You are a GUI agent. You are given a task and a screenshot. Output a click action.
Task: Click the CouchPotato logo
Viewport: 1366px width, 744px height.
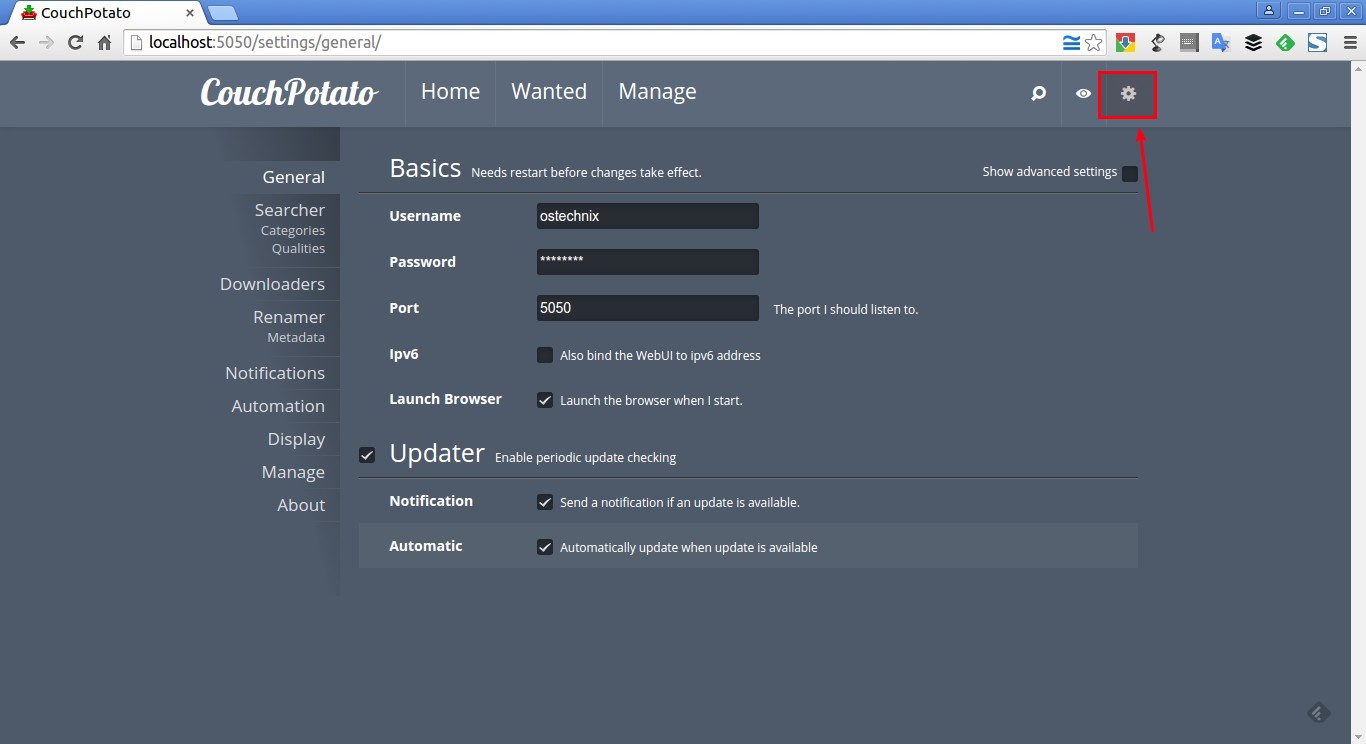(x=289, y=93)
